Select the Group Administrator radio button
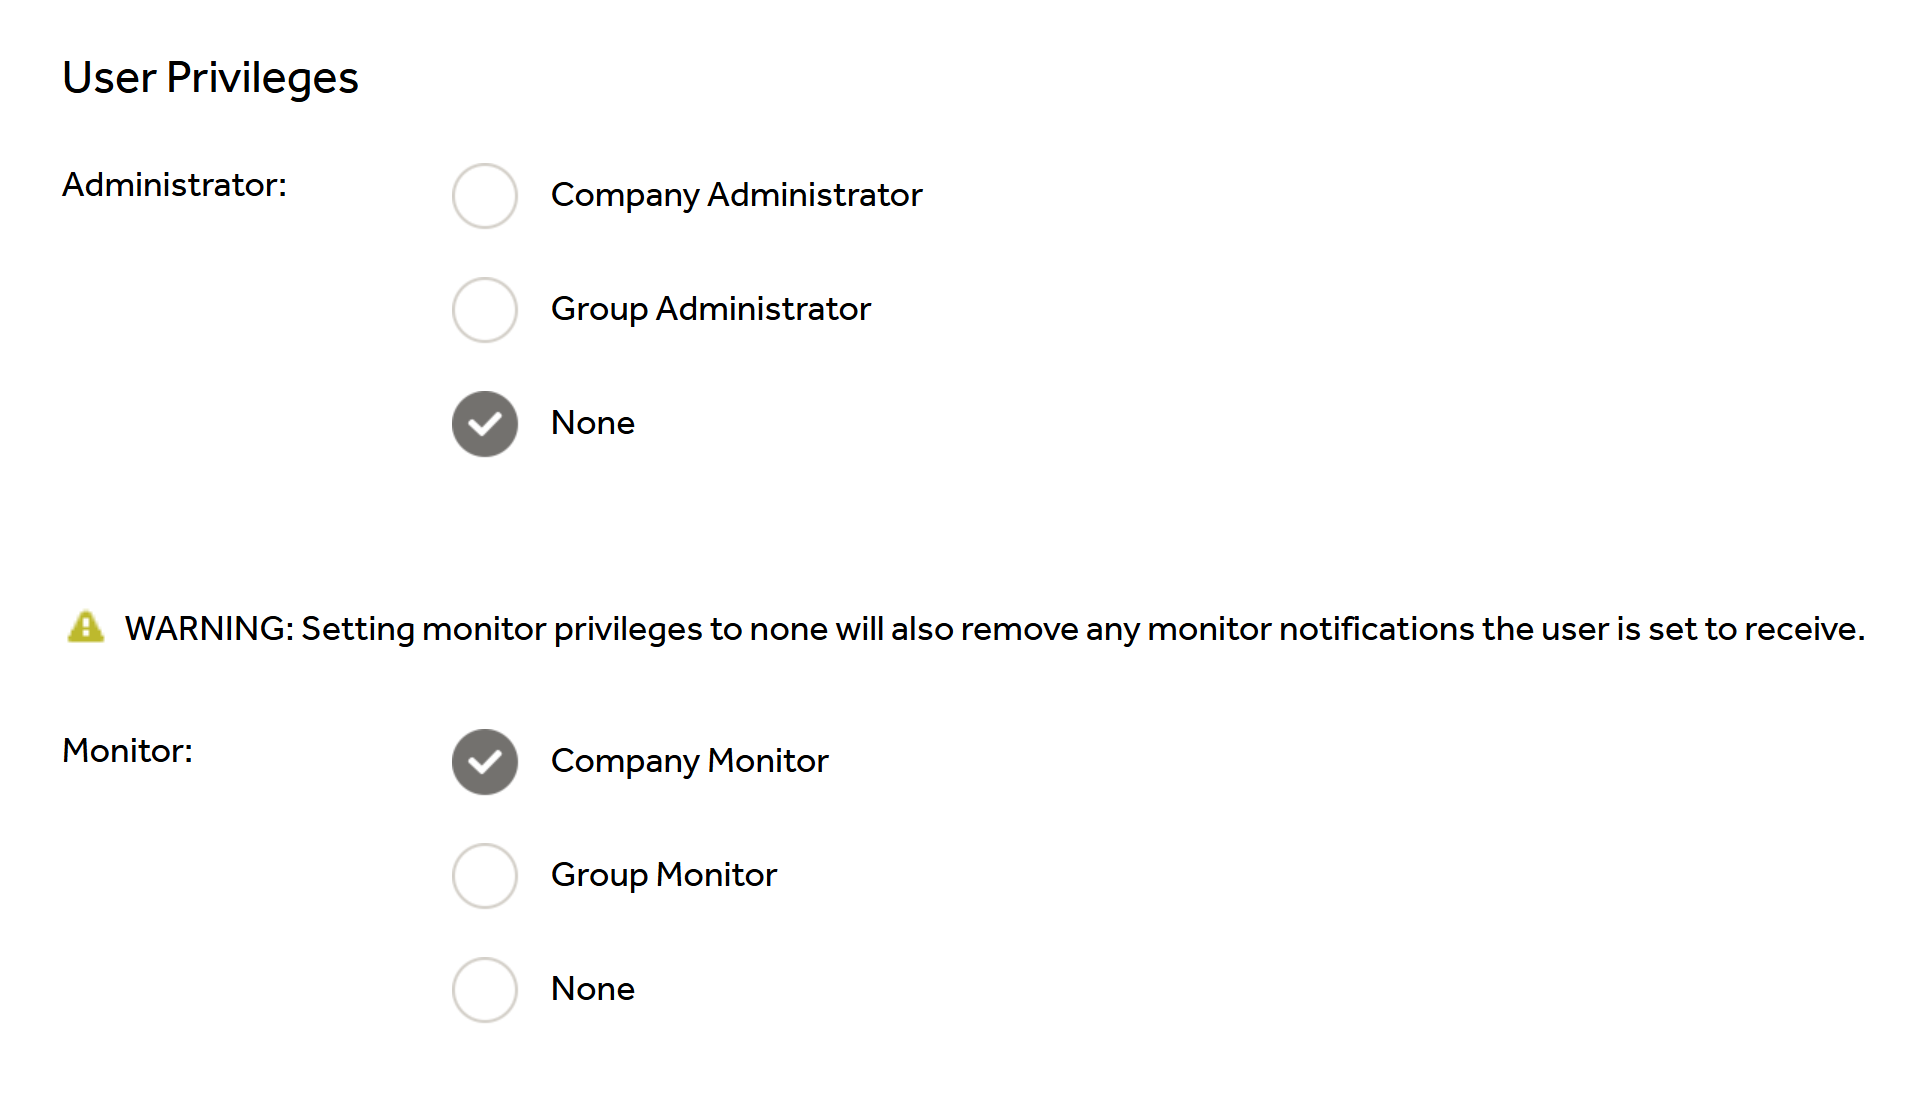The height and width of the screenshot is (1103, 1917). (484, 310)
